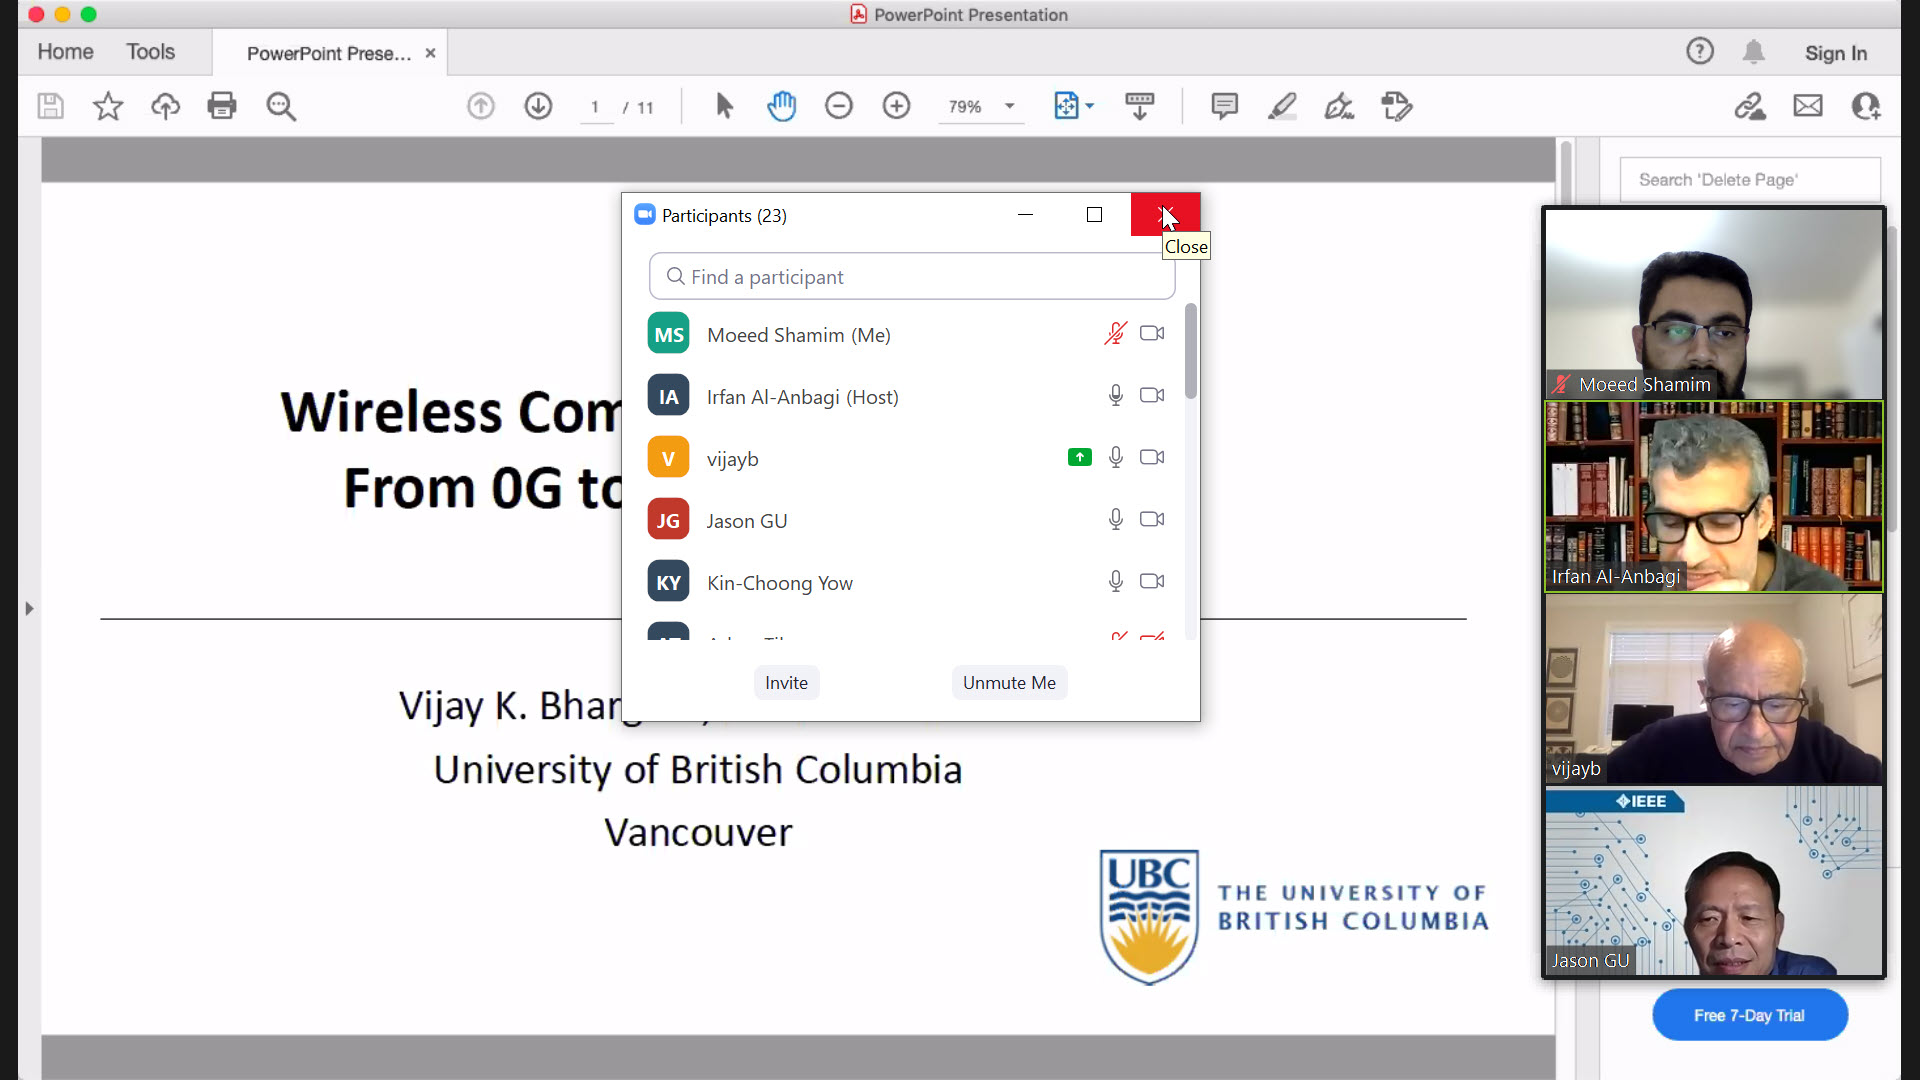1920x1080 pixels.
Task: Expand the fit page options dropdown
Action: pos(1090,106)
